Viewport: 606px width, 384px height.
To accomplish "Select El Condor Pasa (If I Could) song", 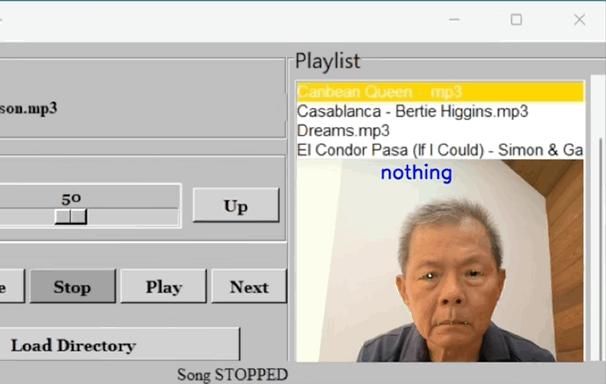I will (440, 150).
